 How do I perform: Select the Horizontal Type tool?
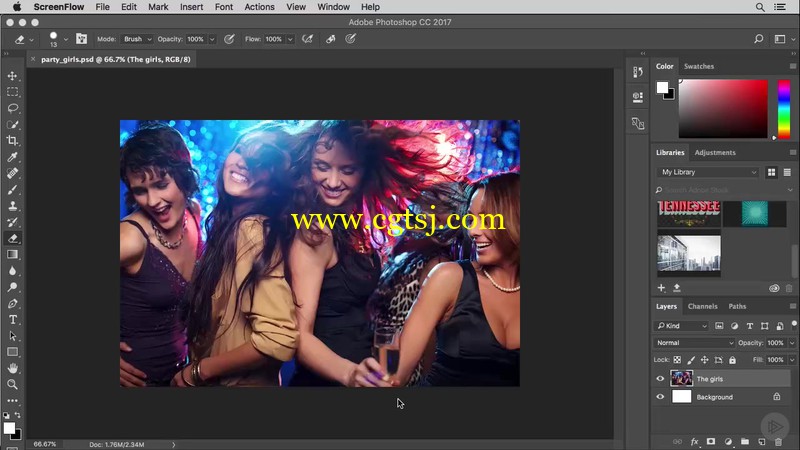tap(12, 320)
